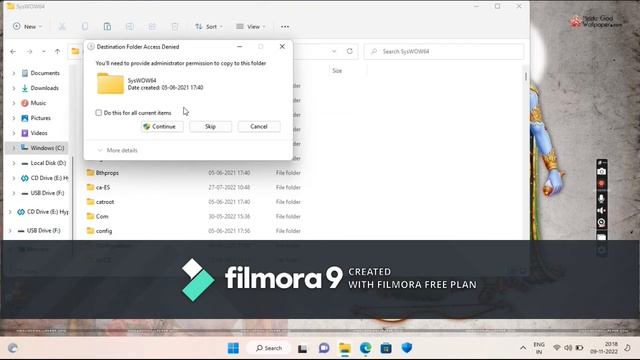Check 'Do this for all current items'
640x360 pixels.
tap(98, 113)
